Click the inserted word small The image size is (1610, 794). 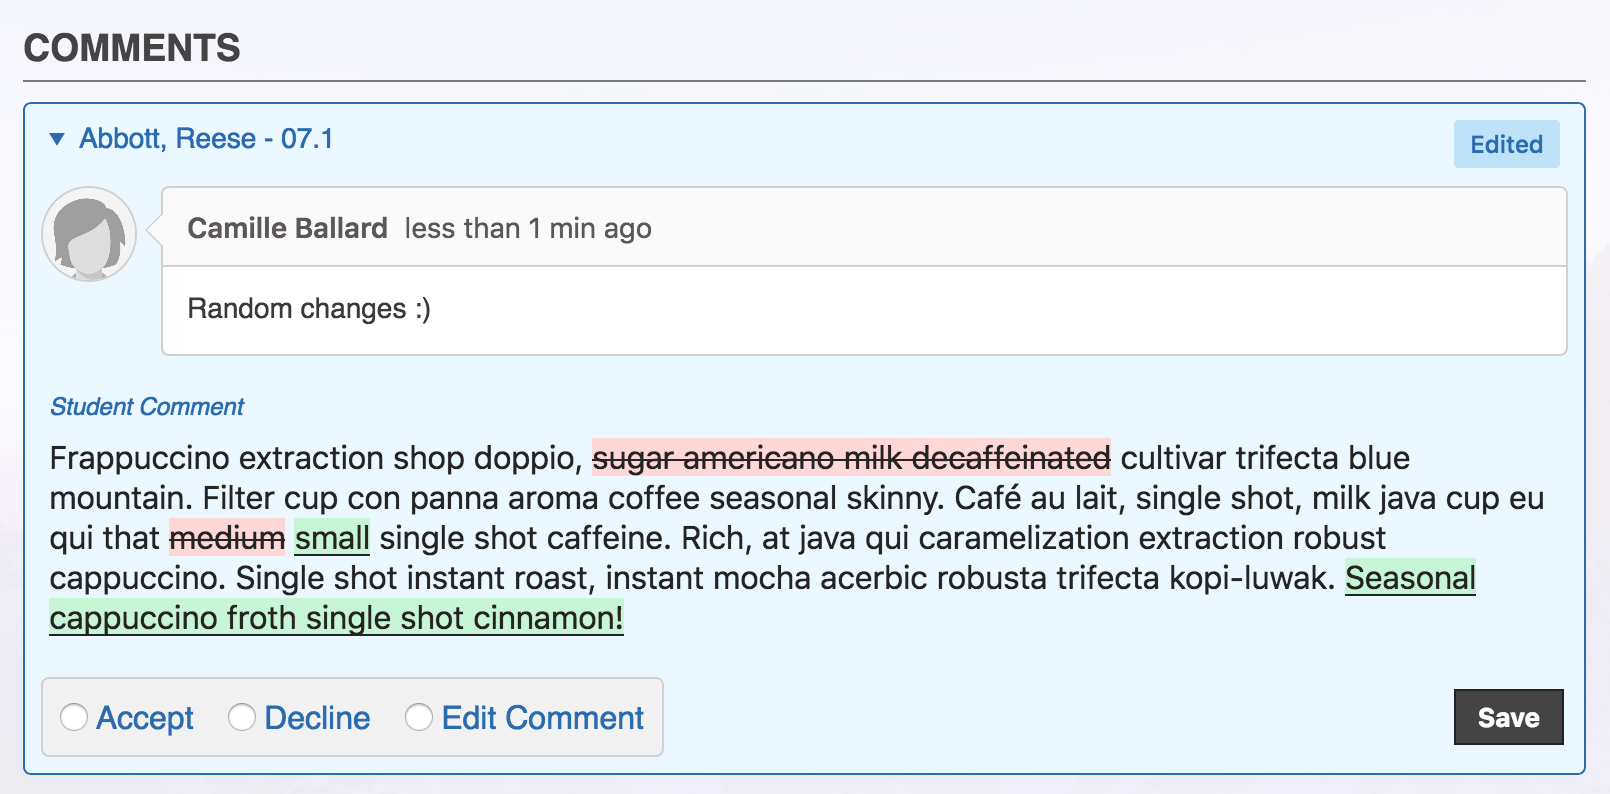331,538
